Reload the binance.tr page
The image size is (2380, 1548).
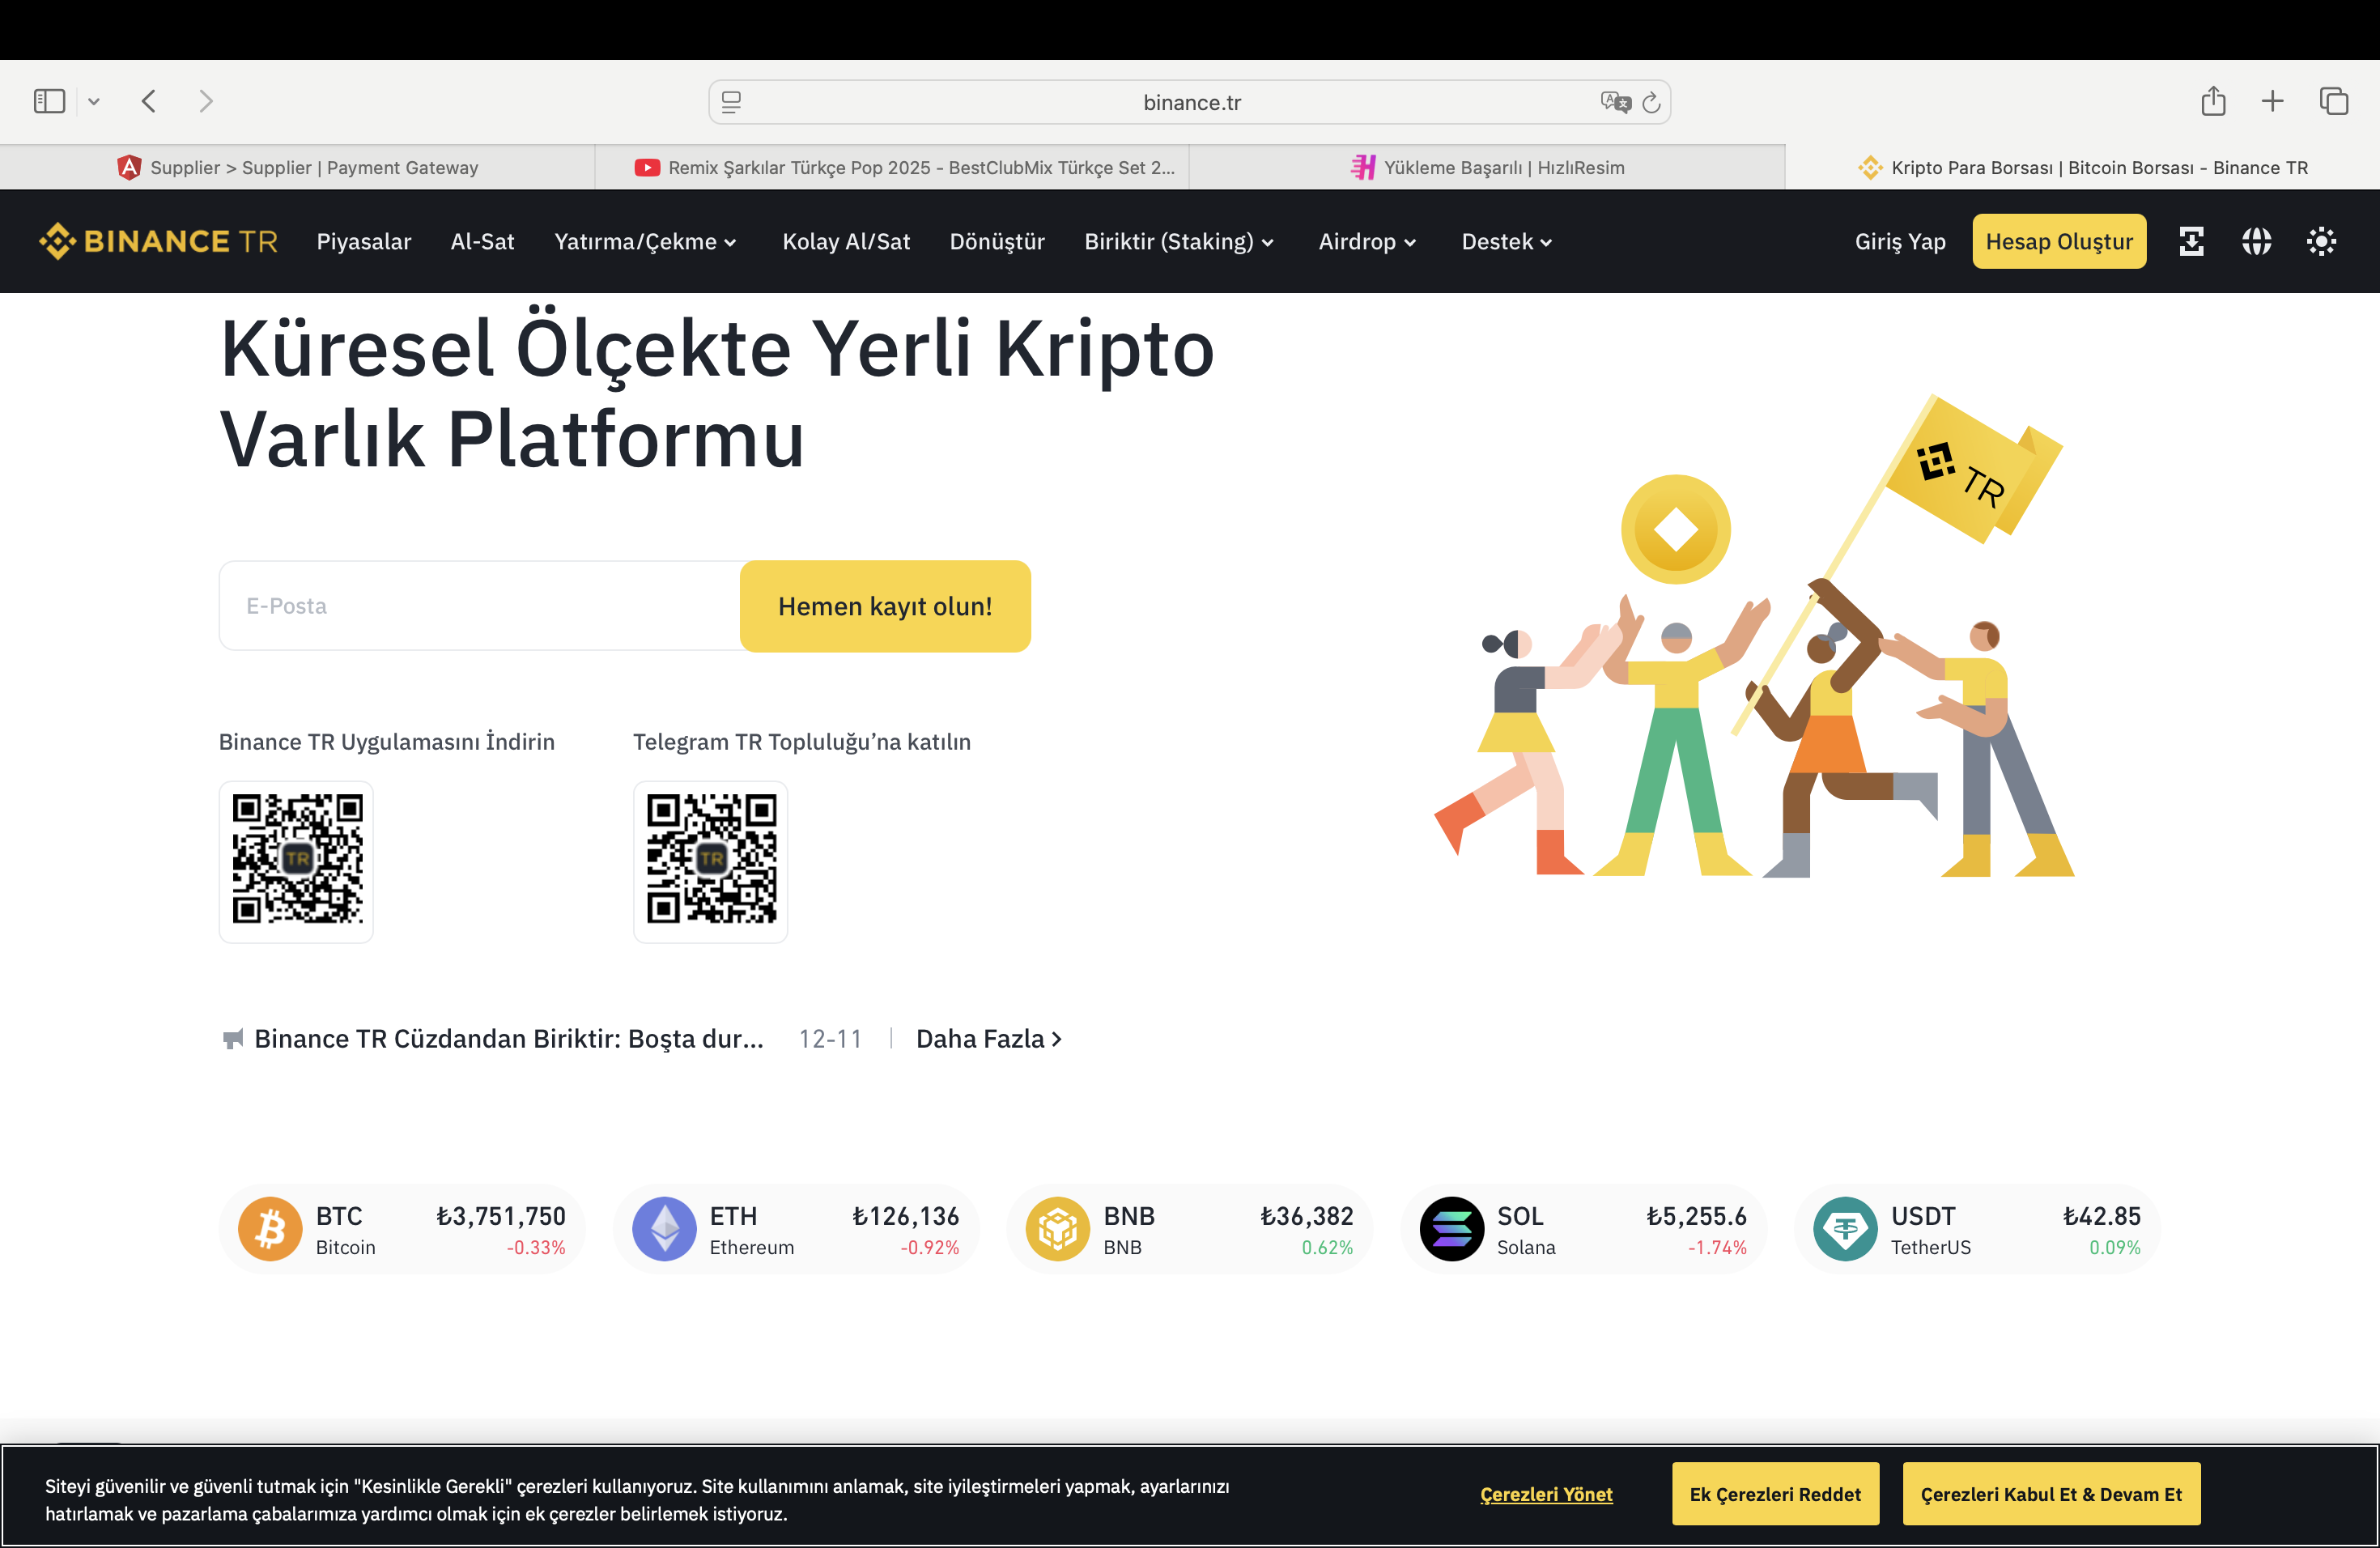point(1651,102)
